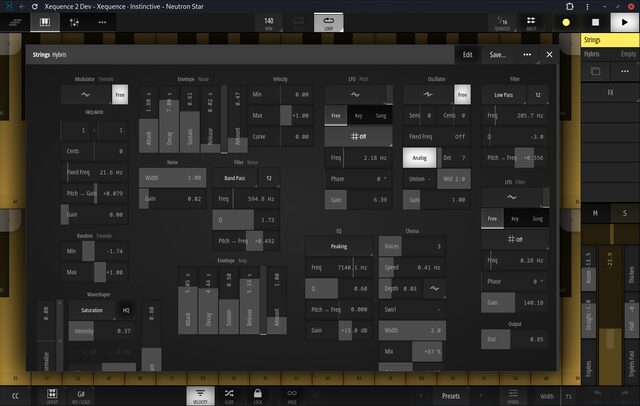Click the CC button in bottom bar
640x406 pixels.
(16, 396)
